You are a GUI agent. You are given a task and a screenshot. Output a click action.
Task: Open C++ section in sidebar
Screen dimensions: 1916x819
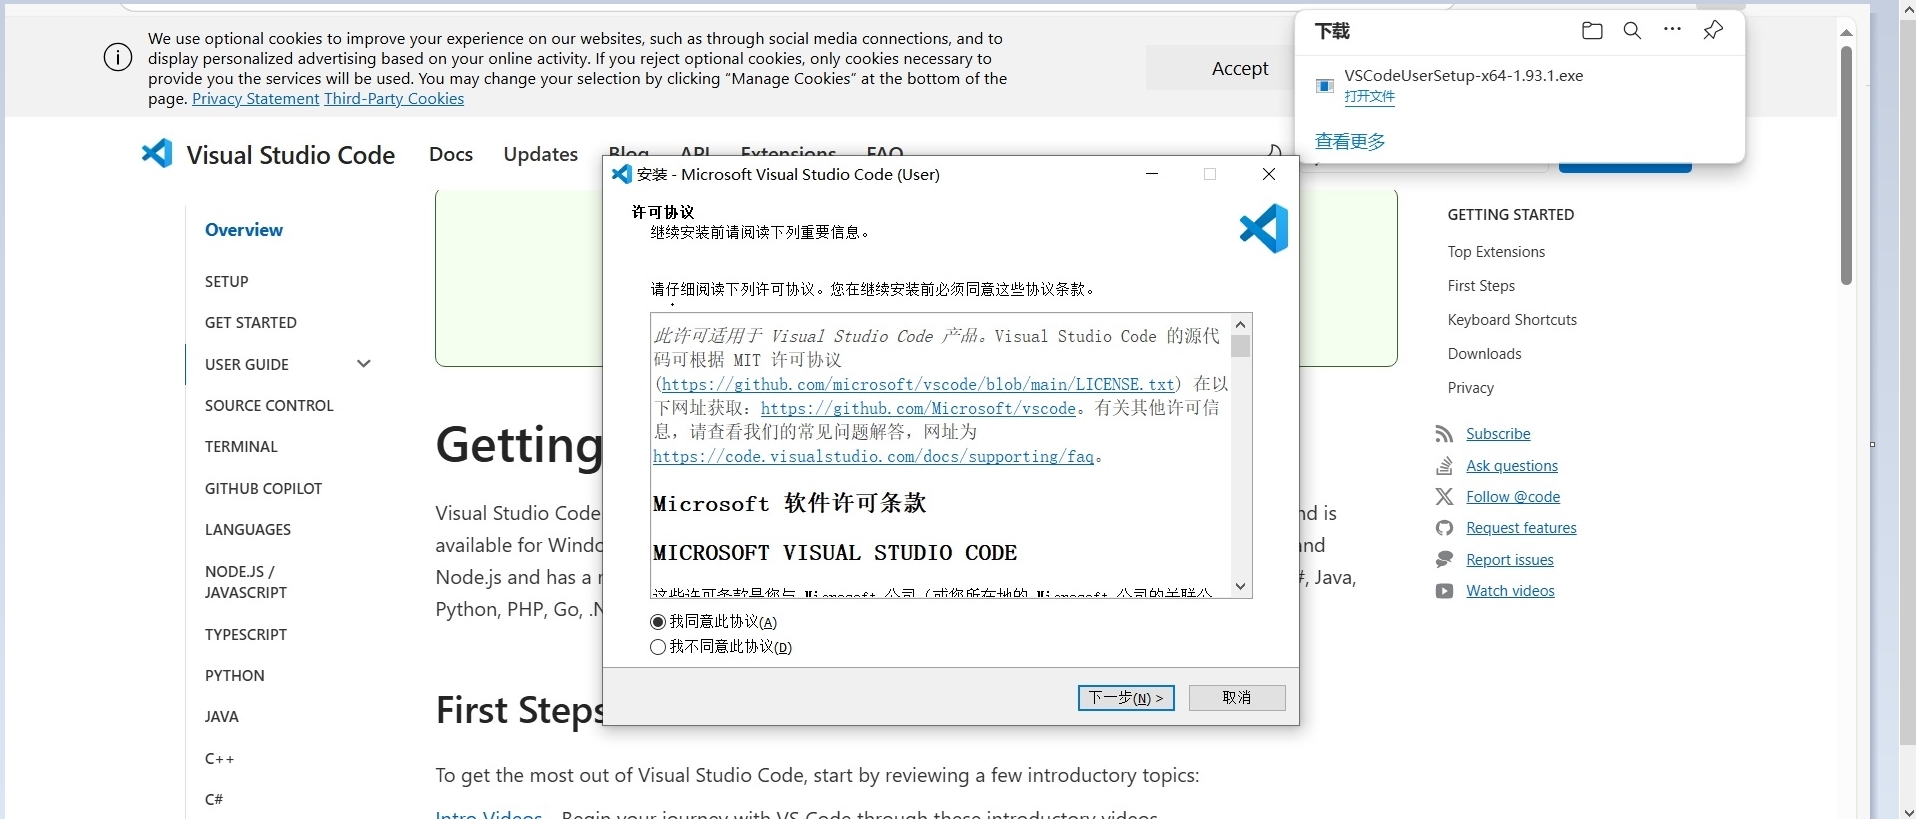(x=220, y=759)
